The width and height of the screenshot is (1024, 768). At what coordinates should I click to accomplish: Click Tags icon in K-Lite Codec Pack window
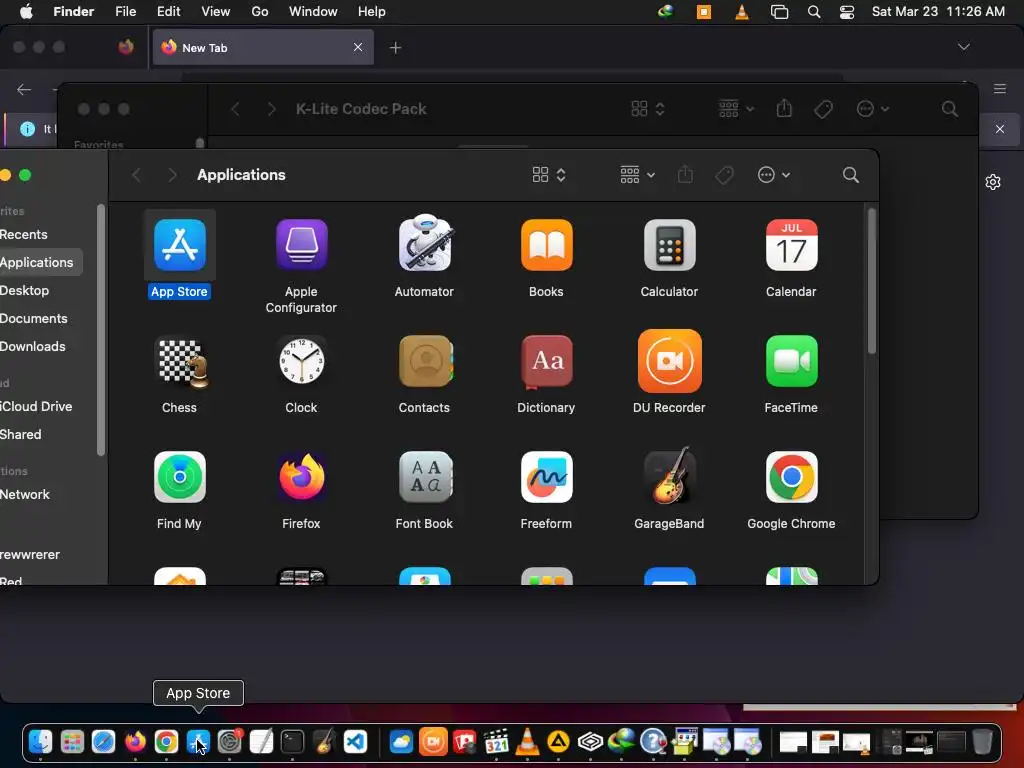[824, 109]
